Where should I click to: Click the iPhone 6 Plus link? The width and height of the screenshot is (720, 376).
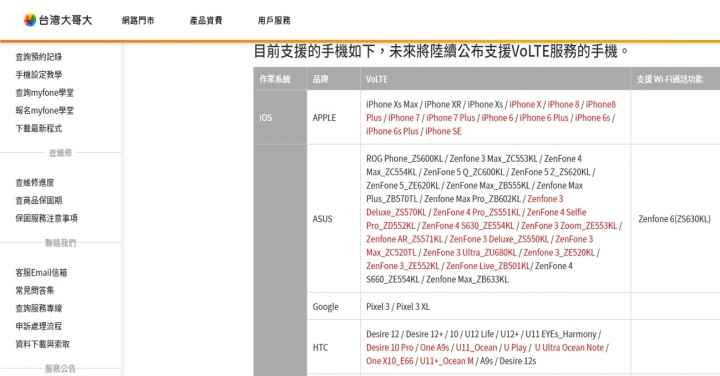pos(544,118)
